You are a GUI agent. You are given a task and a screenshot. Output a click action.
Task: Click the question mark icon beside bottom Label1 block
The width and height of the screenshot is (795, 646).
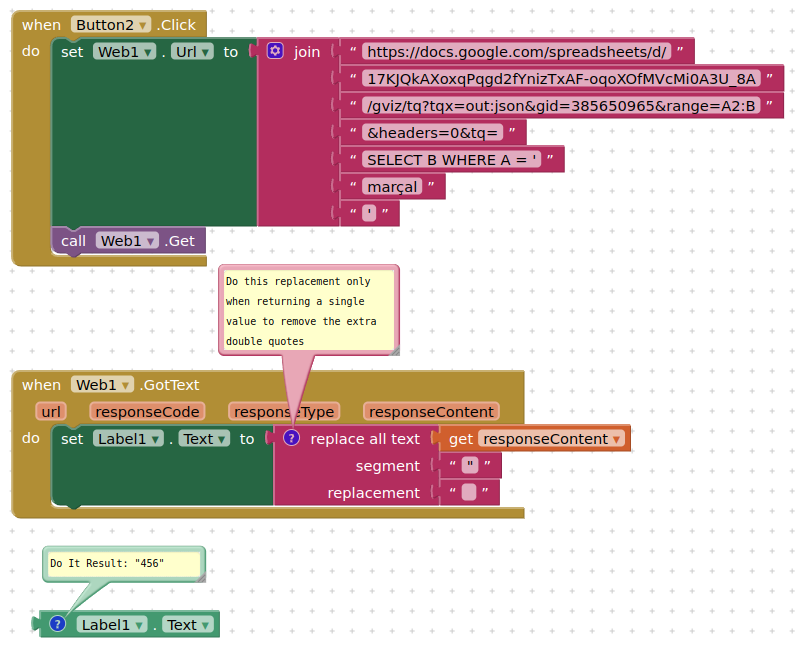(x=58, y=624)
